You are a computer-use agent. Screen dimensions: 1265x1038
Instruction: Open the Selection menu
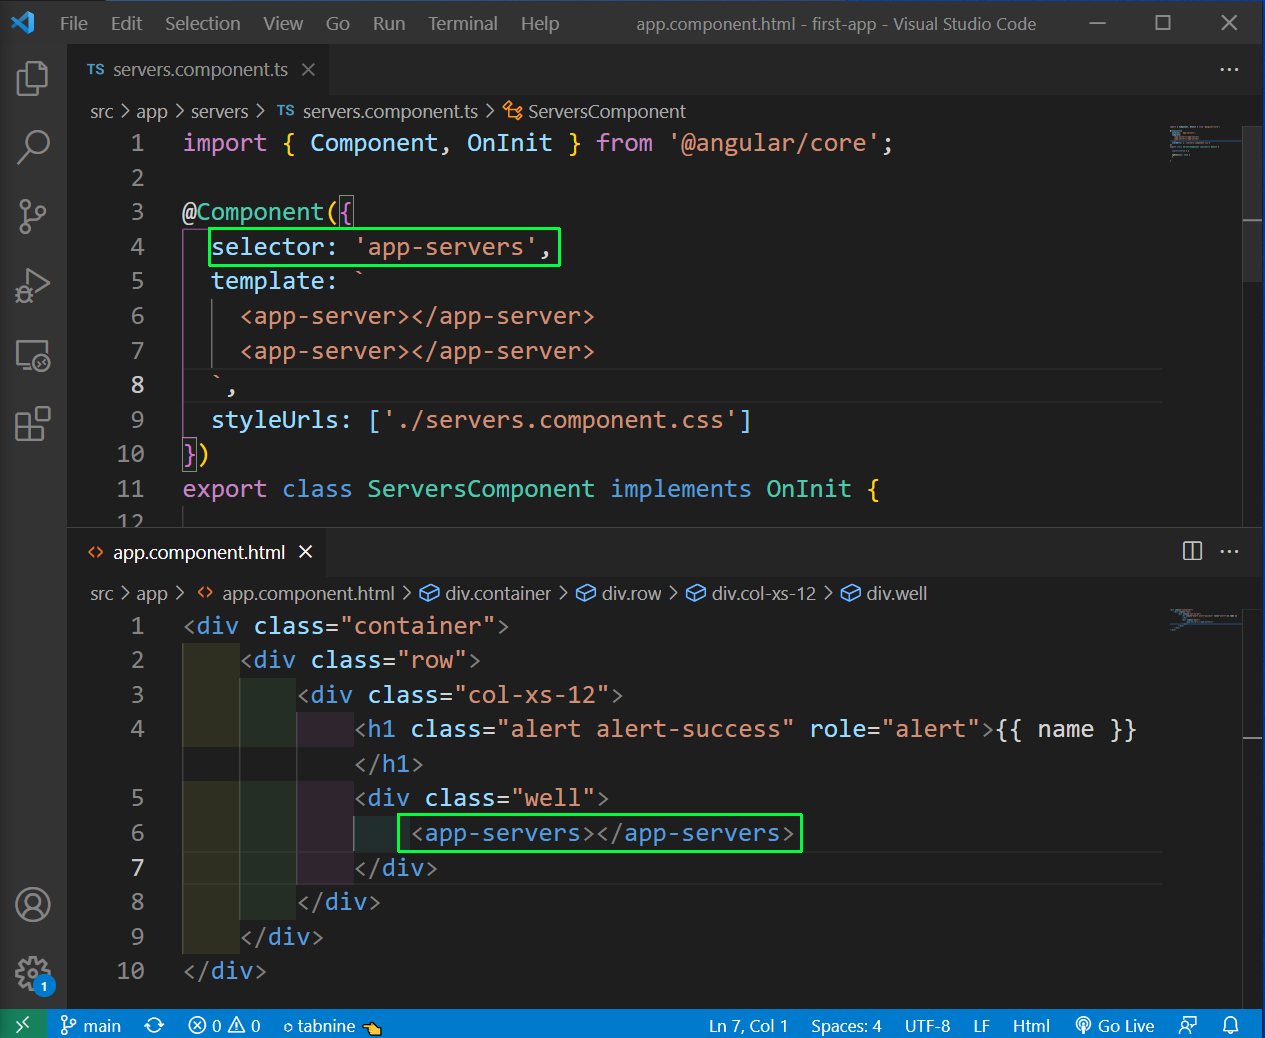(x=203, y=23)
